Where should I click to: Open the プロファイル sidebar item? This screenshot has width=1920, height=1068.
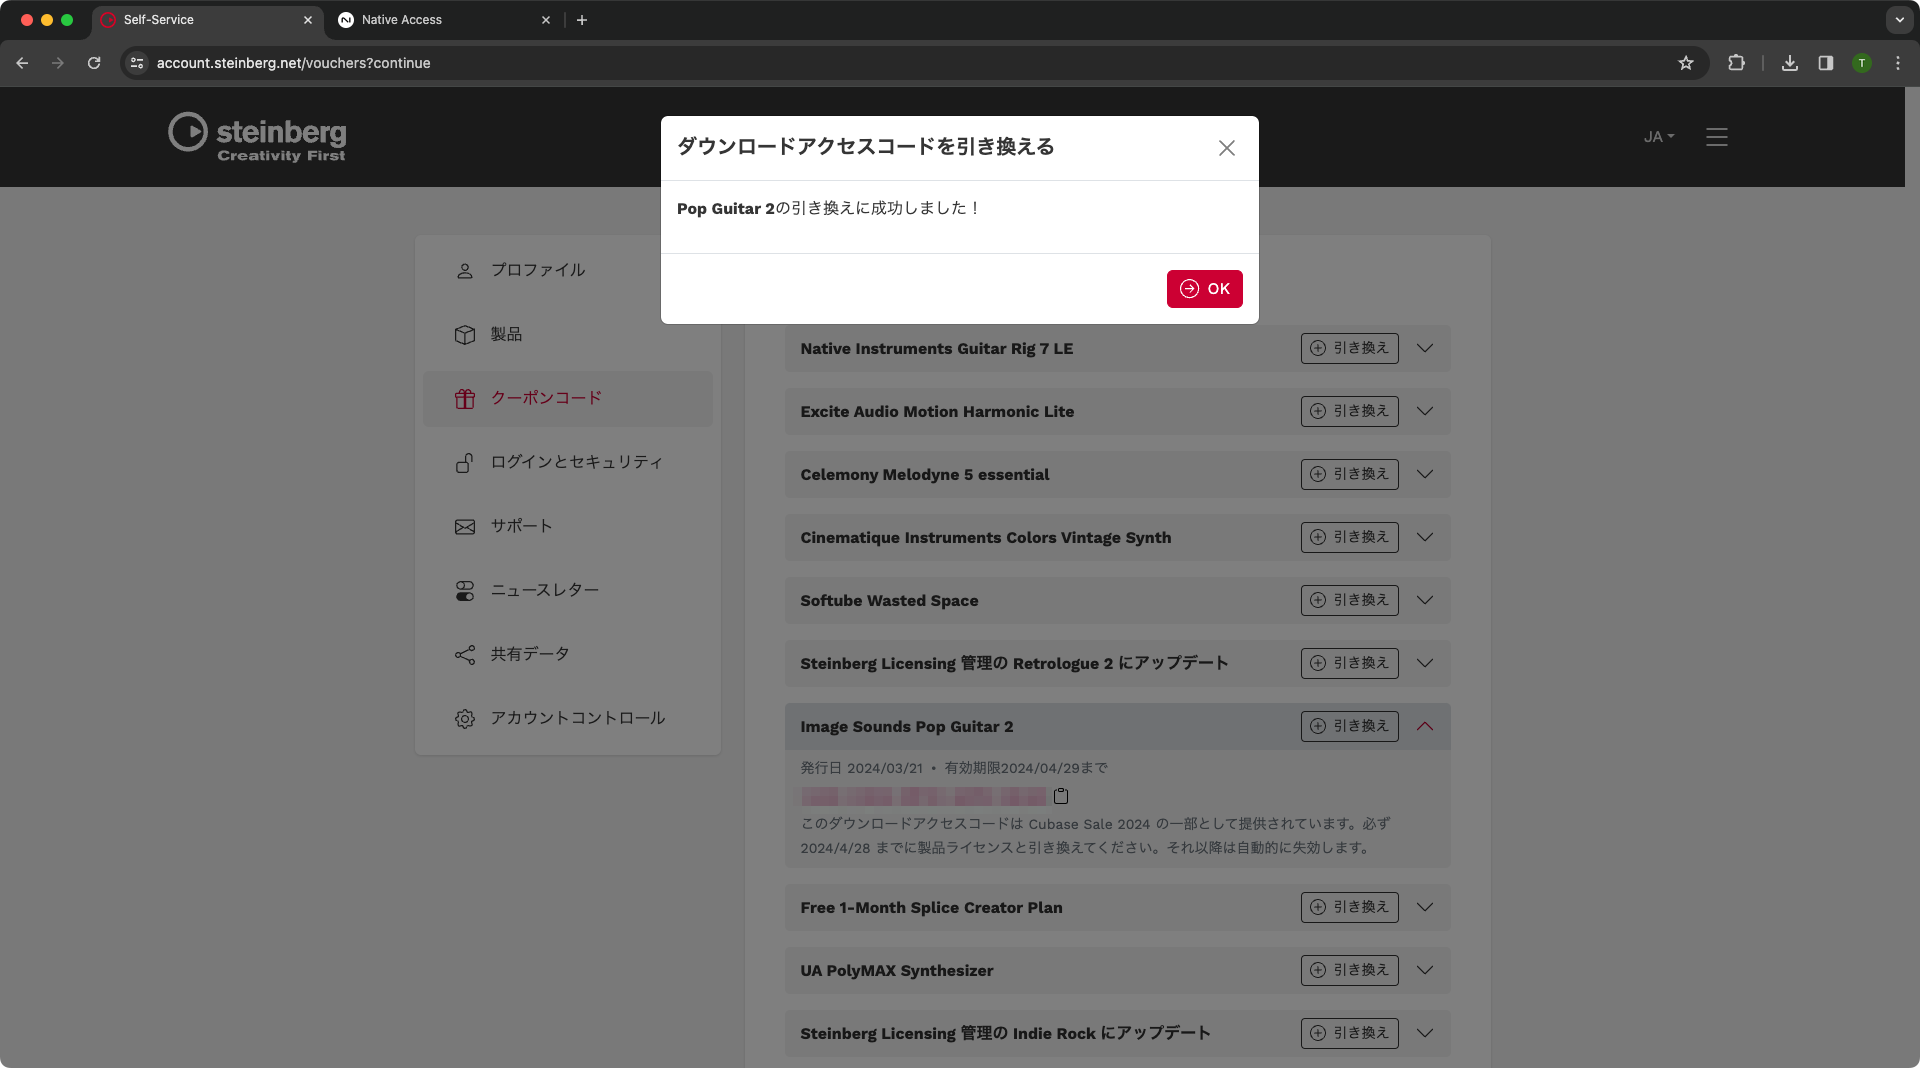pos(568,270)
